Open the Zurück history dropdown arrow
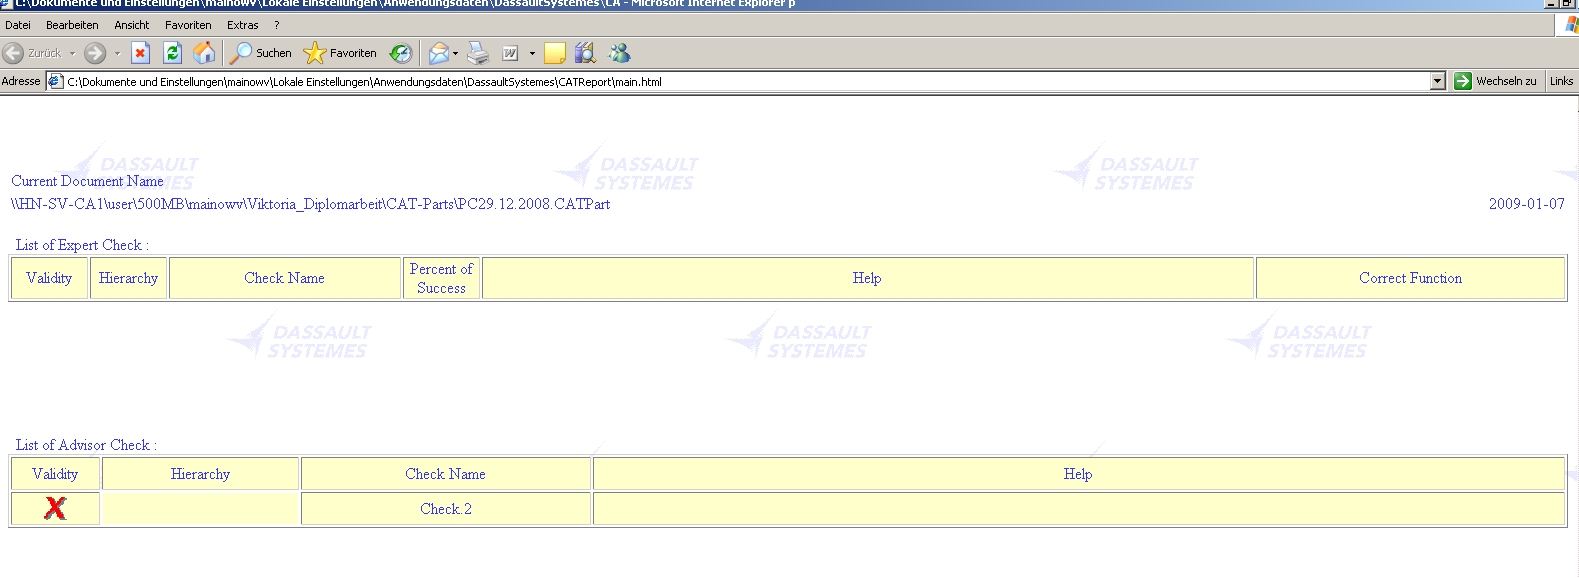The image size is (1579, 578). (x=72, y=53)
